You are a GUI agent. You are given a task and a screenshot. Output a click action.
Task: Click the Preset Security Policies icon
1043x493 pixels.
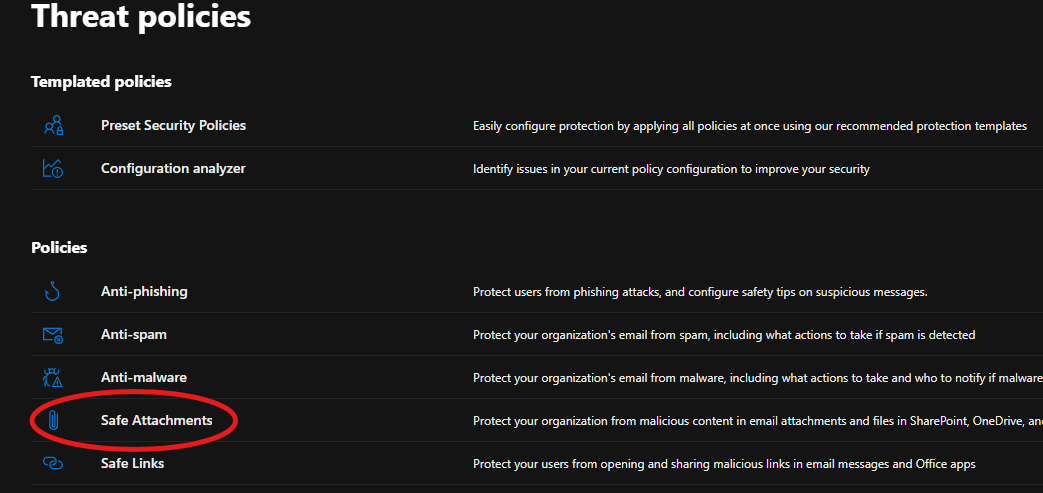tap(53, 126)
